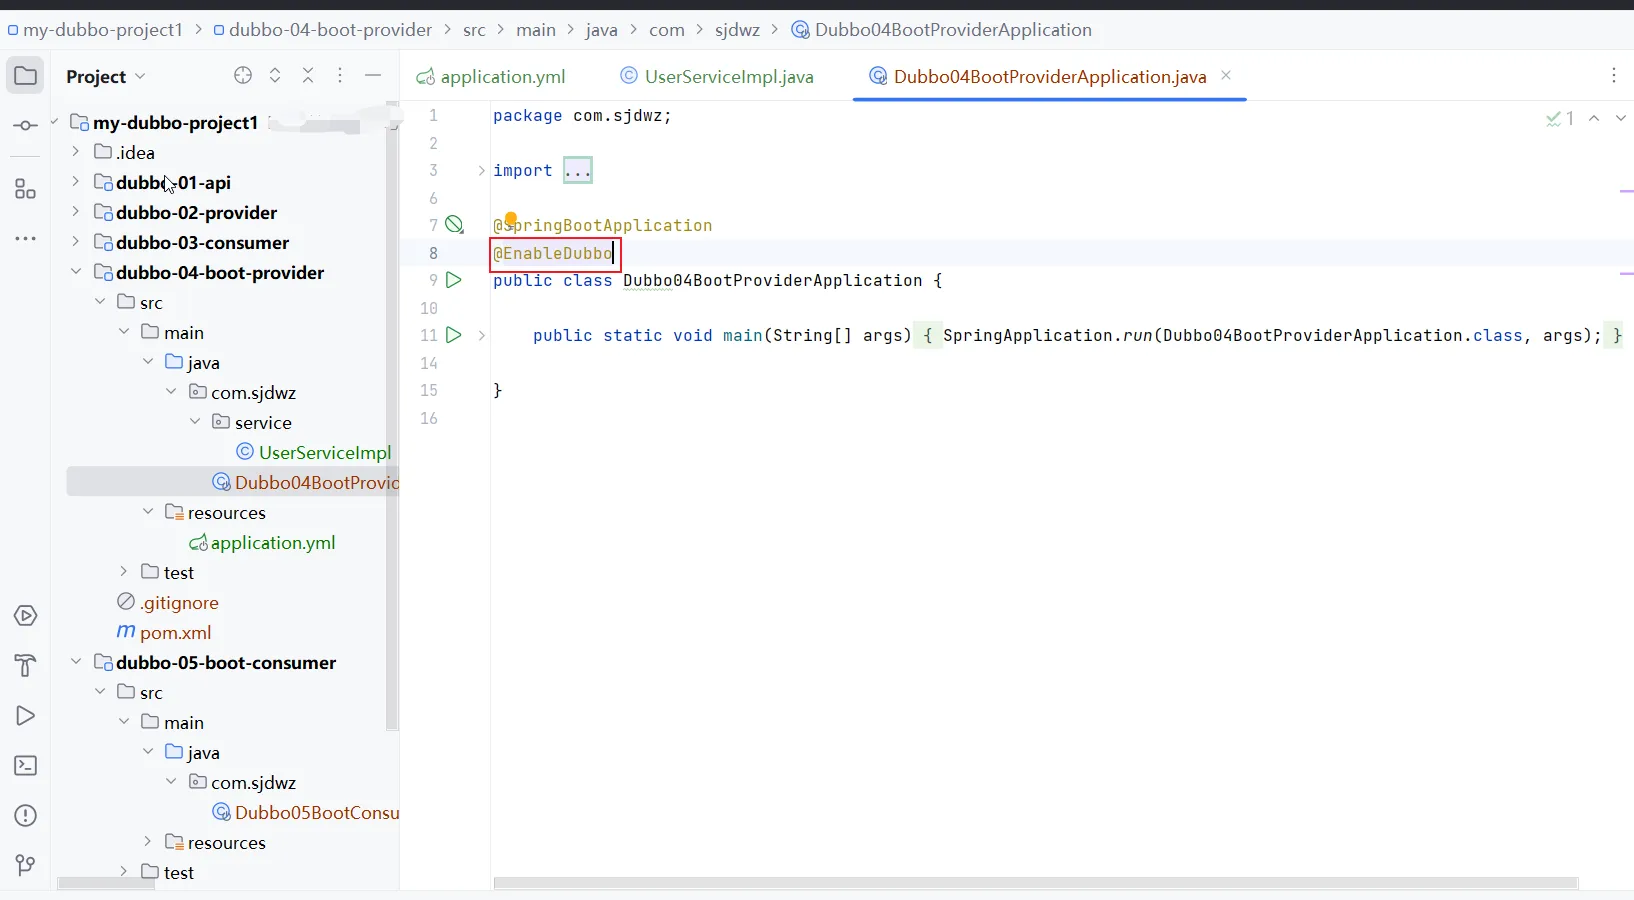Expand the test folder under dubbo-04-boot-provider

(124, 572)
